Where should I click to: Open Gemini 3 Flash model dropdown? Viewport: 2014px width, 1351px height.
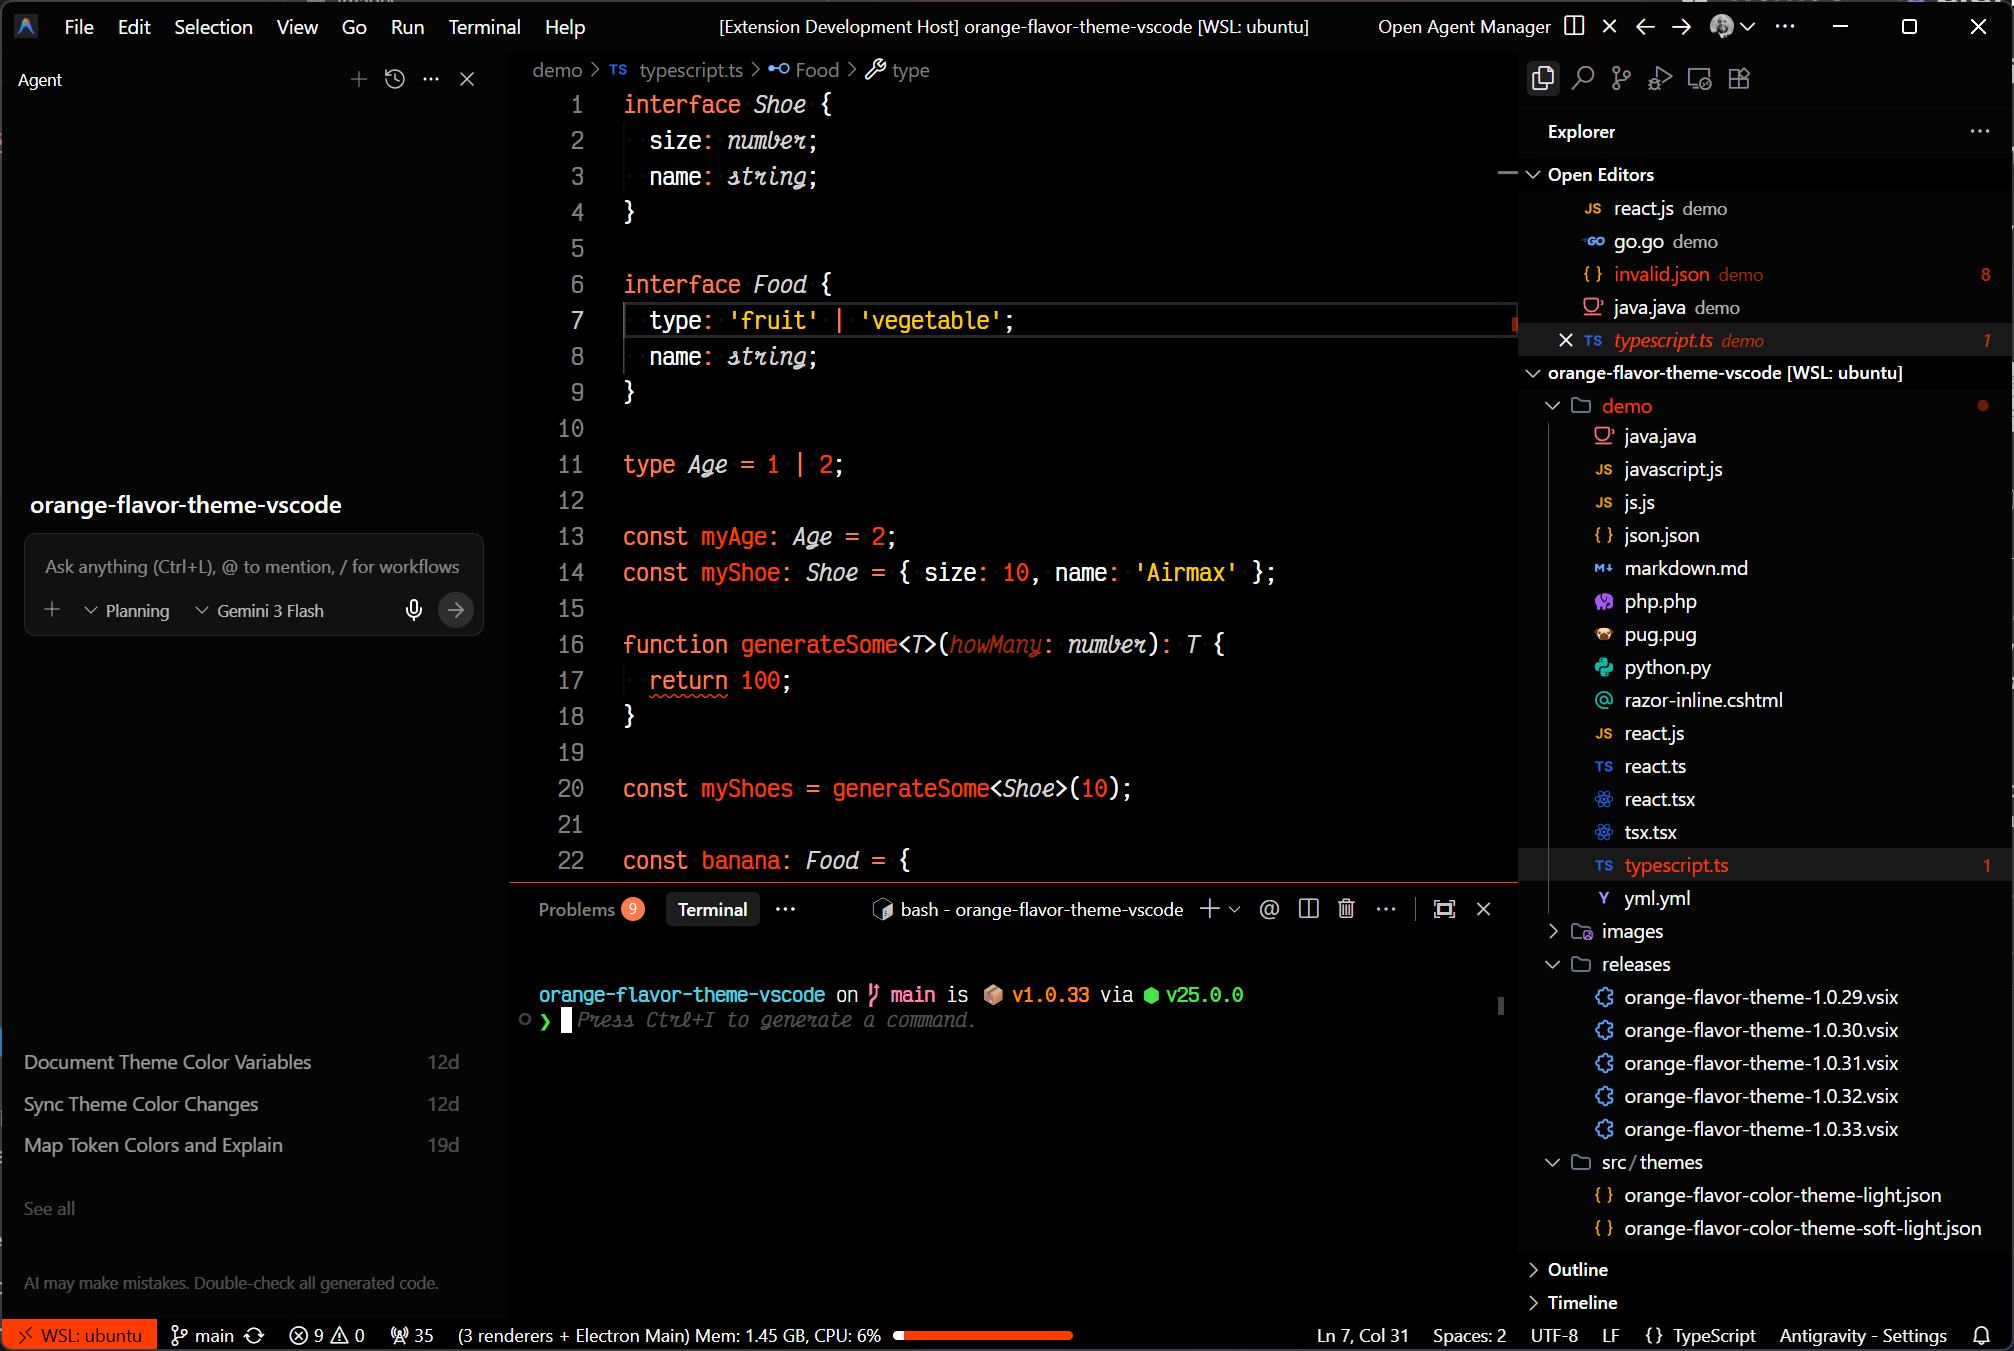pyautogui.click(x=259, y=610)
